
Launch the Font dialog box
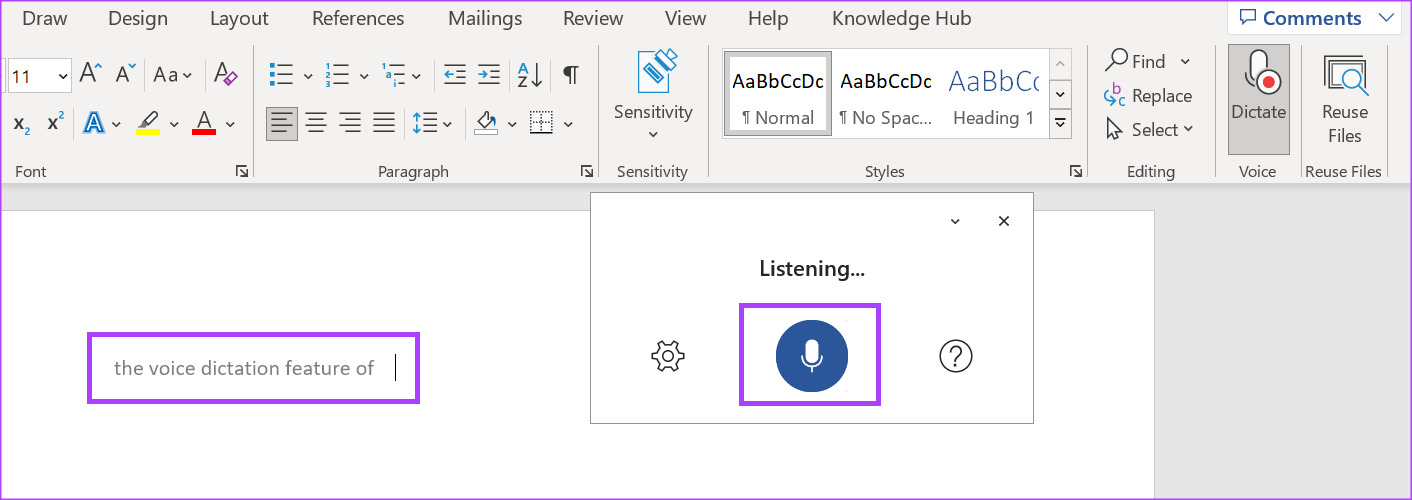coord(241,172)
